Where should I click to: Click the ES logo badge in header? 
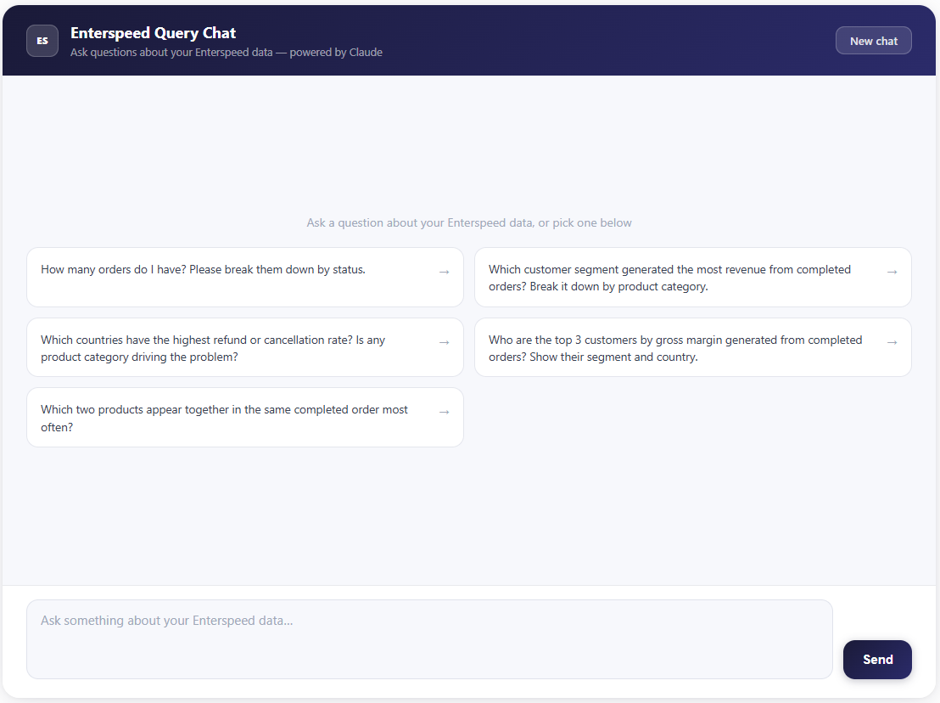42,41
